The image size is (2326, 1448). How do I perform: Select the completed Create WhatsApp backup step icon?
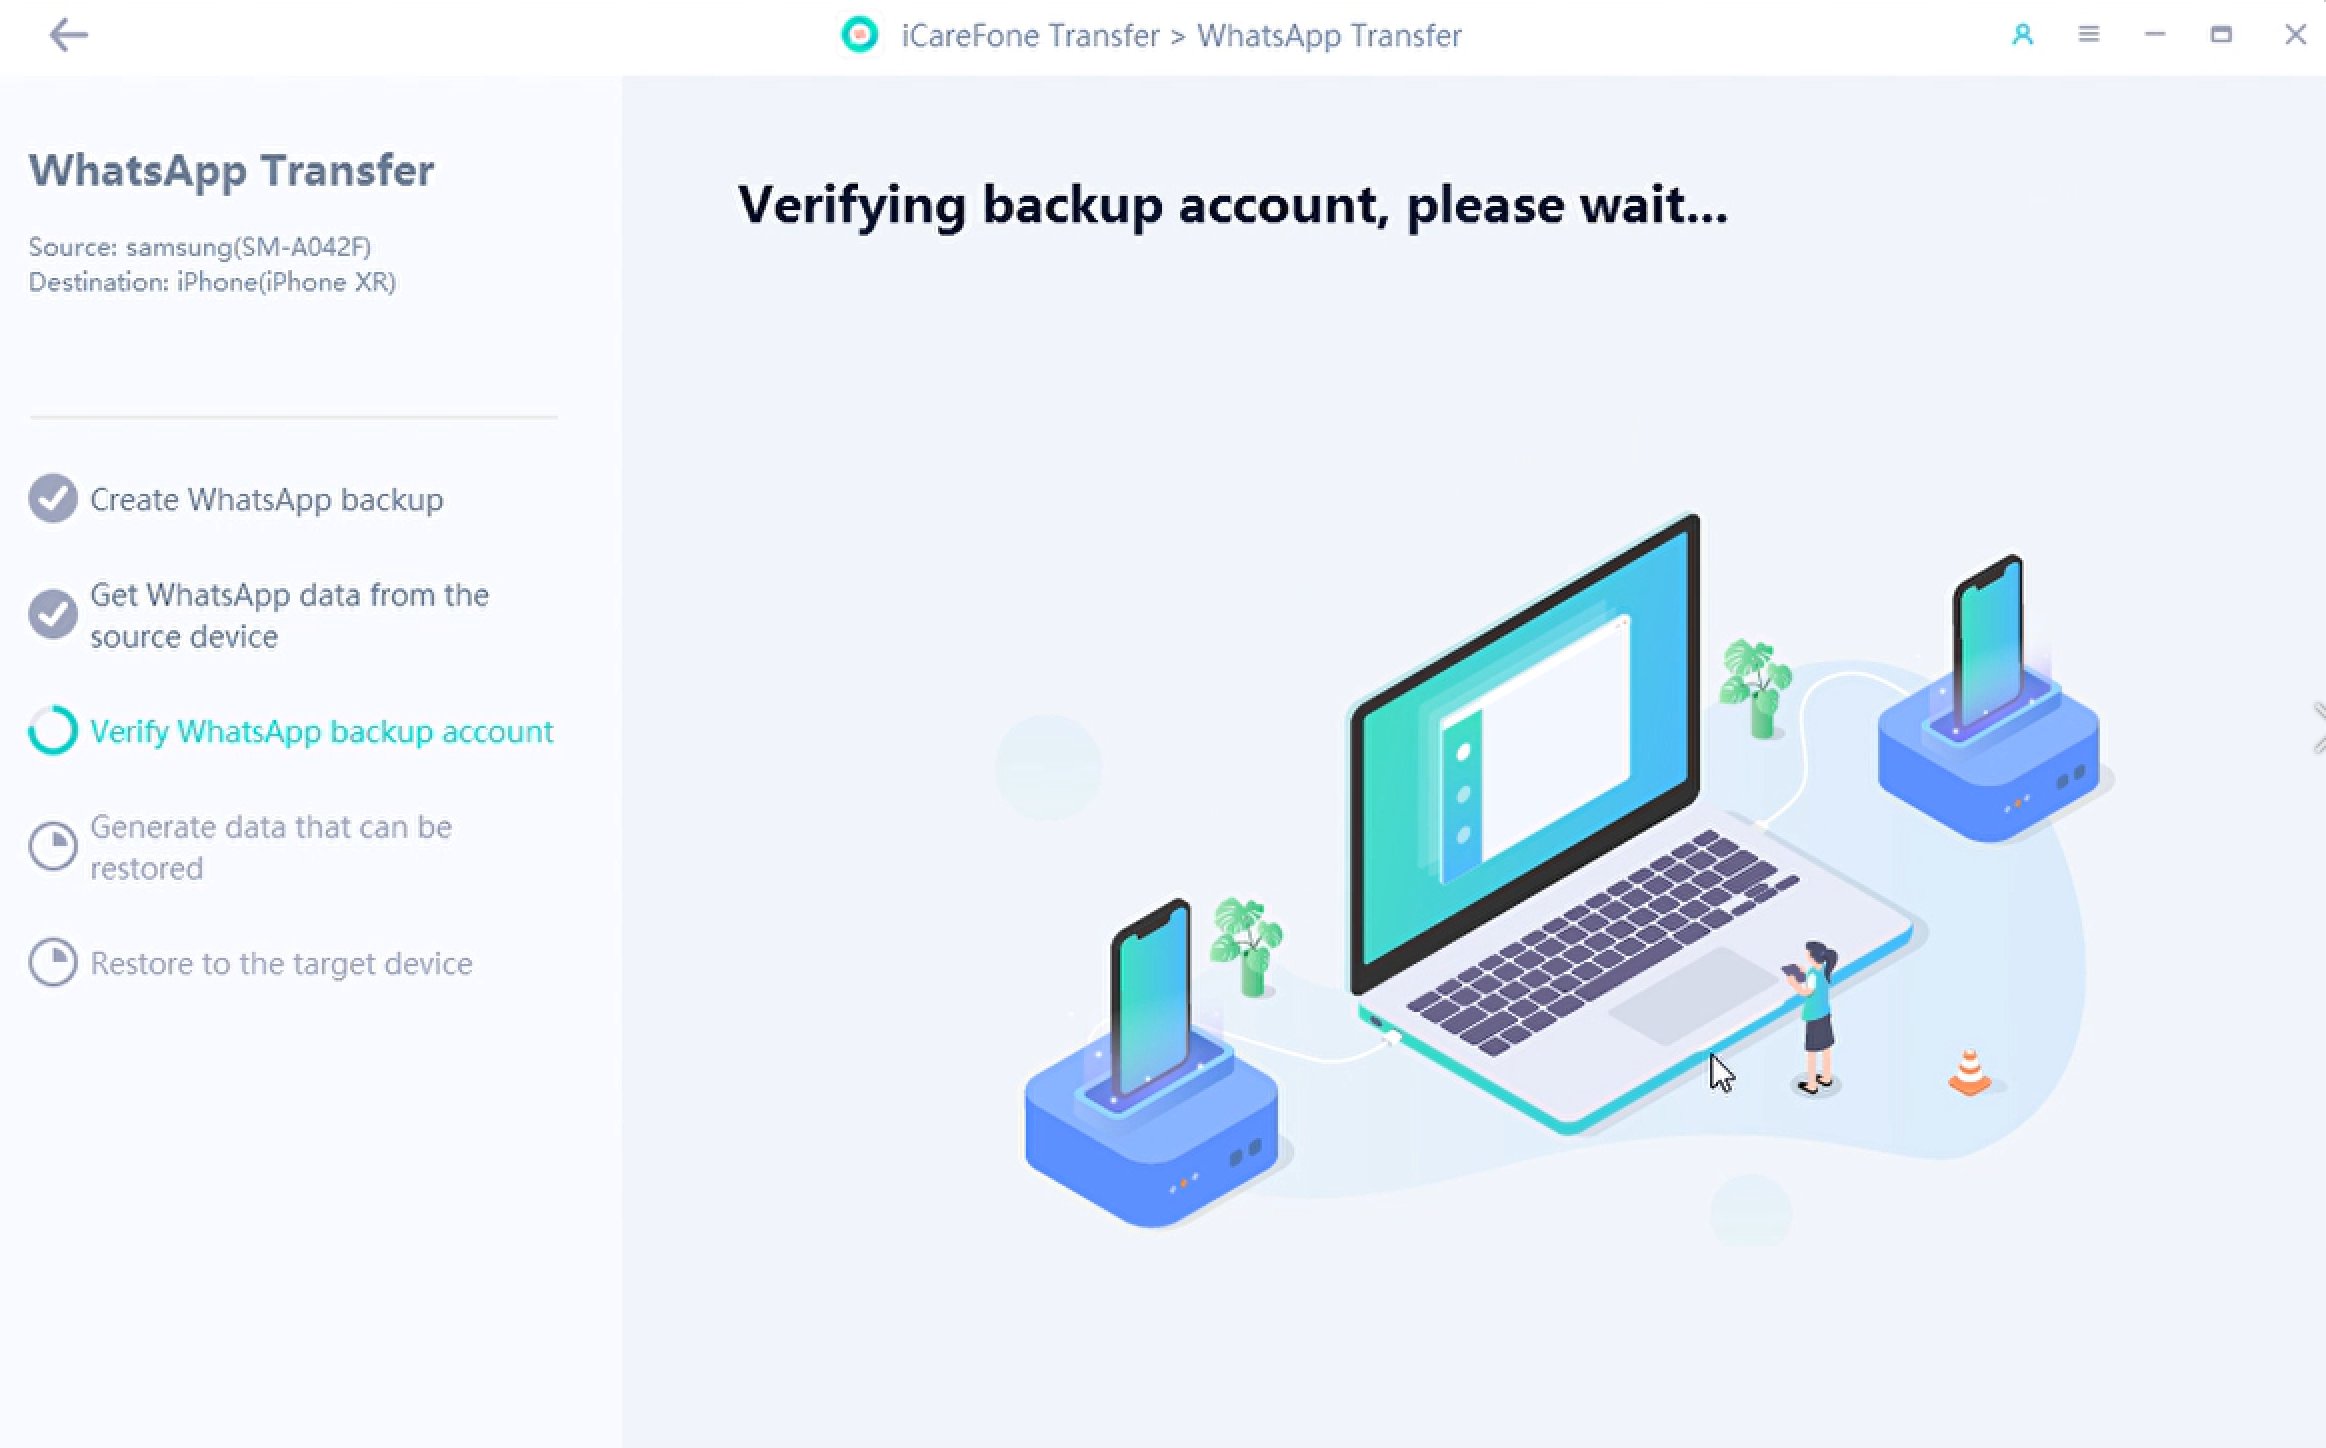[x=52, y=497]
